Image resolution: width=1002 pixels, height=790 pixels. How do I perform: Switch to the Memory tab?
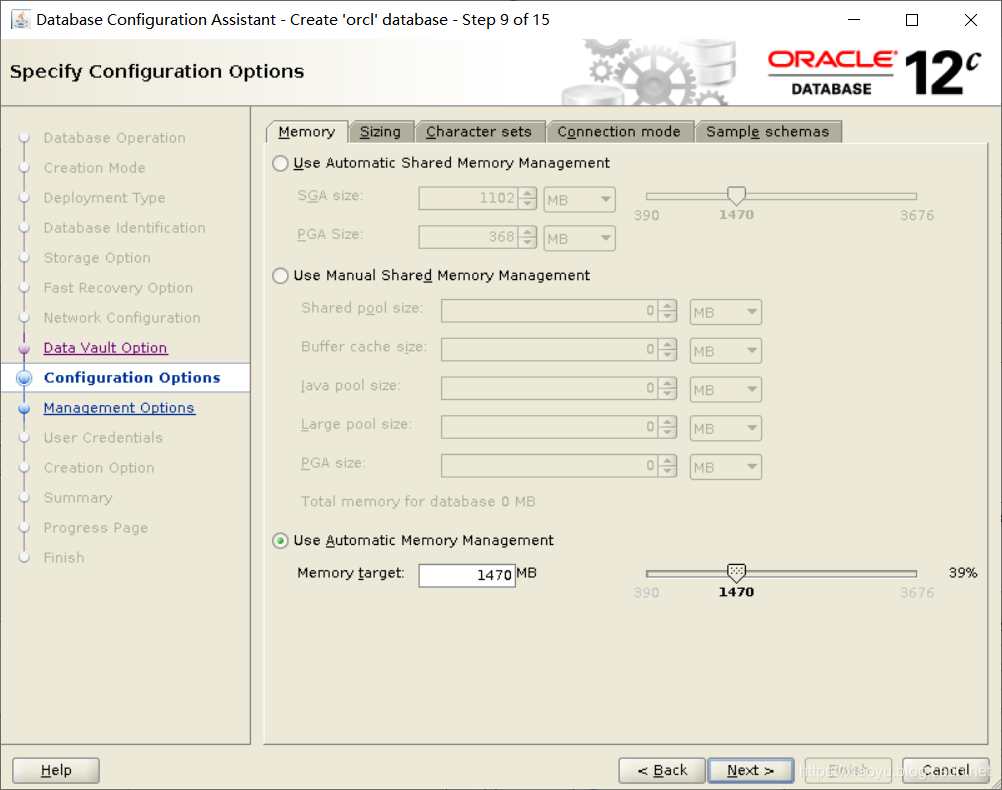pos(307,132)
